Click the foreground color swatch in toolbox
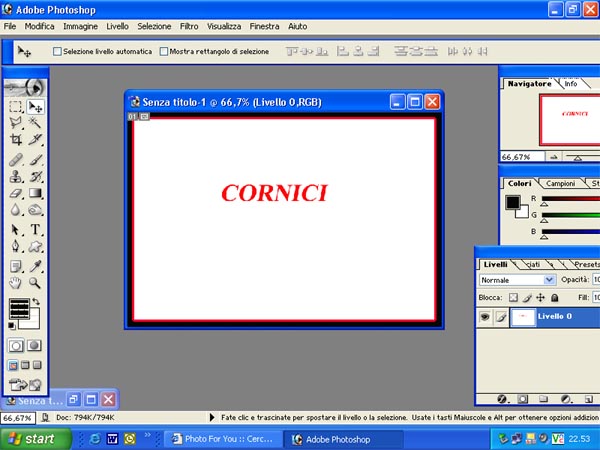The image size is (600, 450). 18,308
